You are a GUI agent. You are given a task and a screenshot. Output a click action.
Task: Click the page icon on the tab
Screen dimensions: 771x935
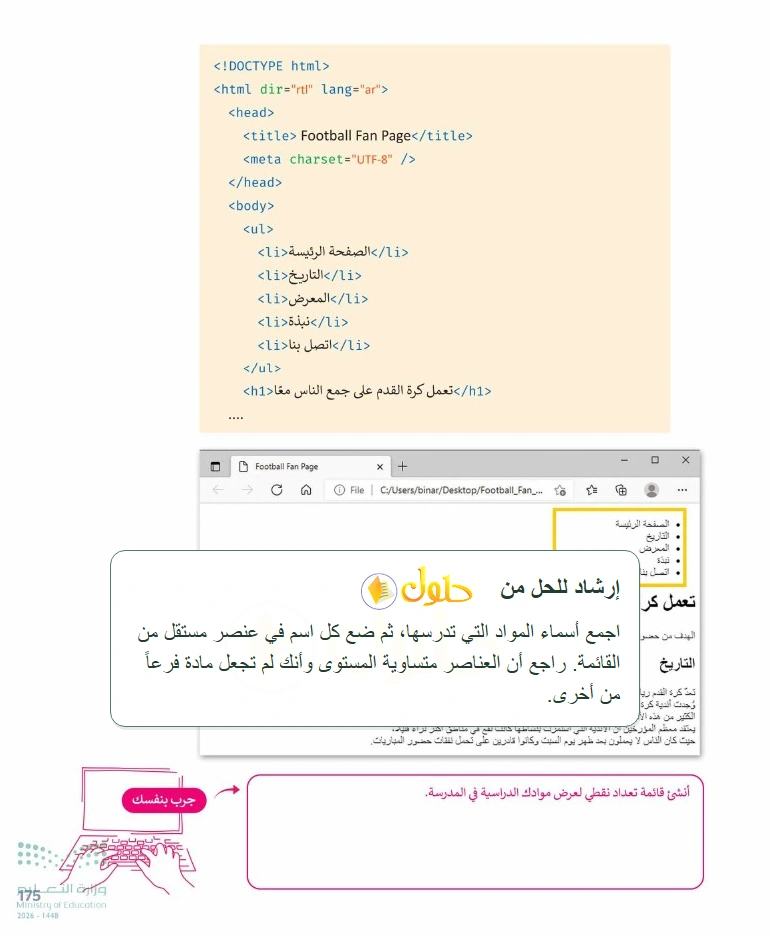[x=243, y=467]
